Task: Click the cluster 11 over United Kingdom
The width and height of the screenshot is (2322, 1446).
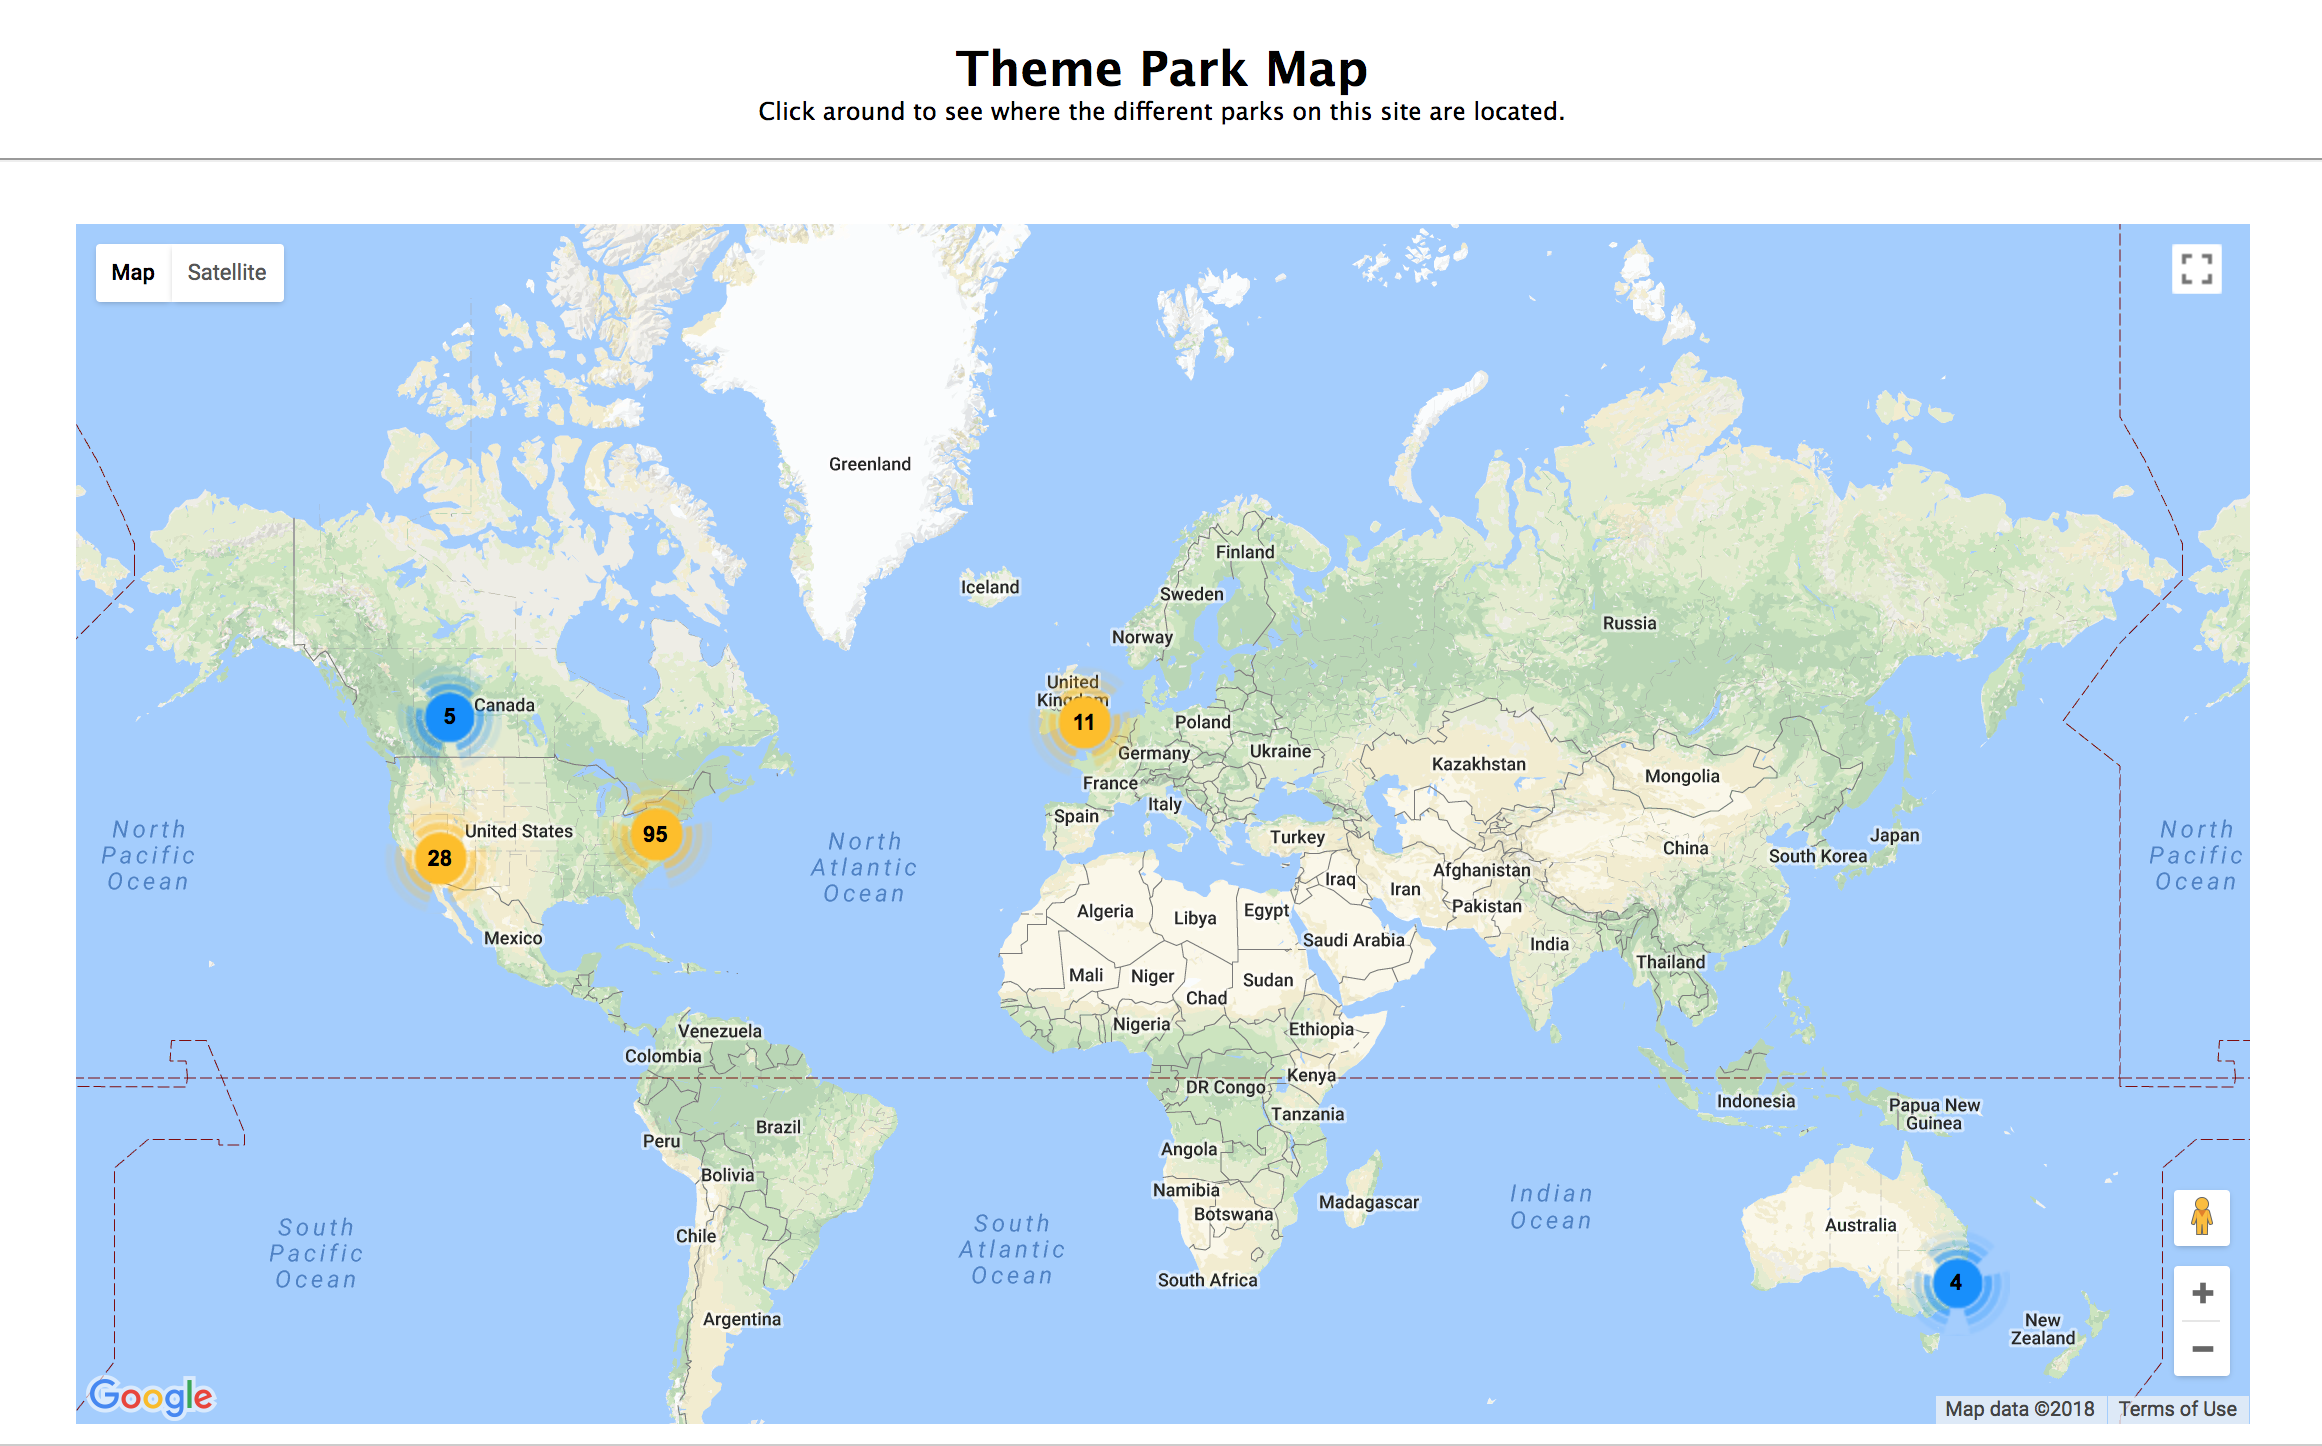Action: tap(1083, 722)
